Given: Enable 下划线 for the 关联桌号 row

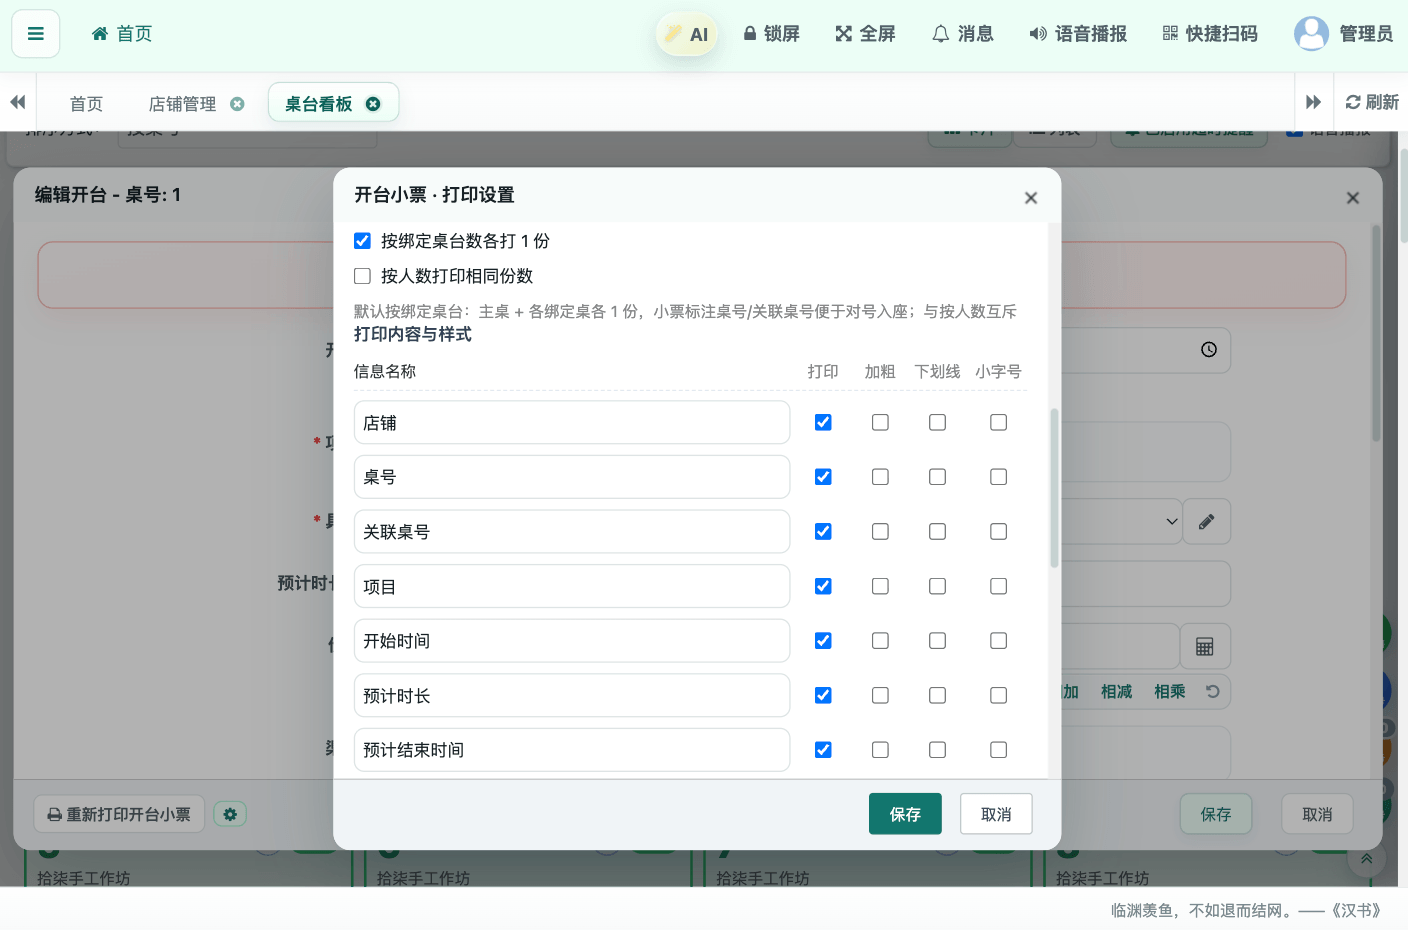Looking at the screenshot, I should (937, 531).
